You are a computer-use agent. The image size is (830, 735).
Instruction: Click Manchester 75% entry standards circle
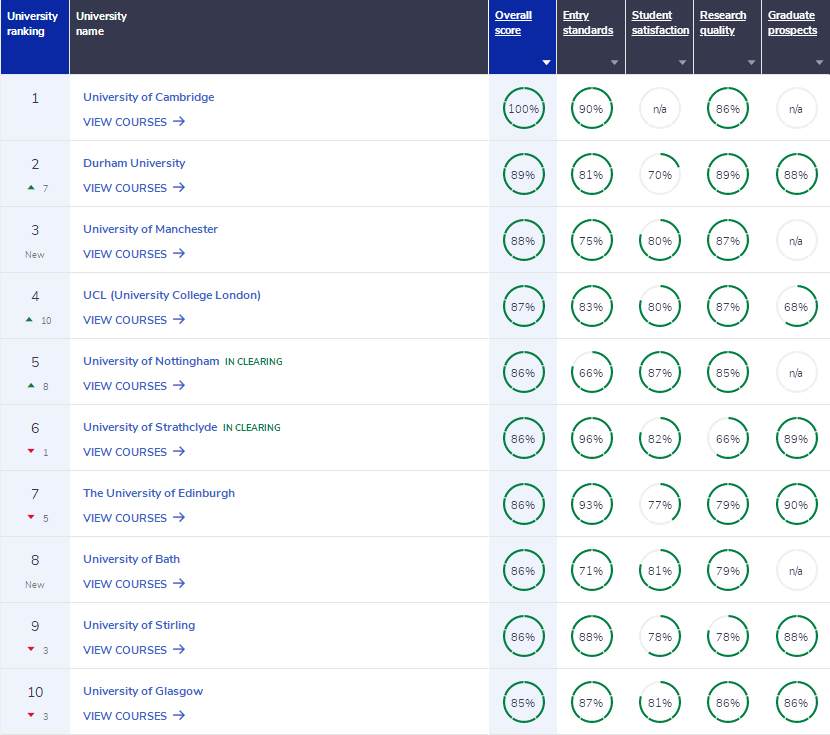(x=591, y=241)
